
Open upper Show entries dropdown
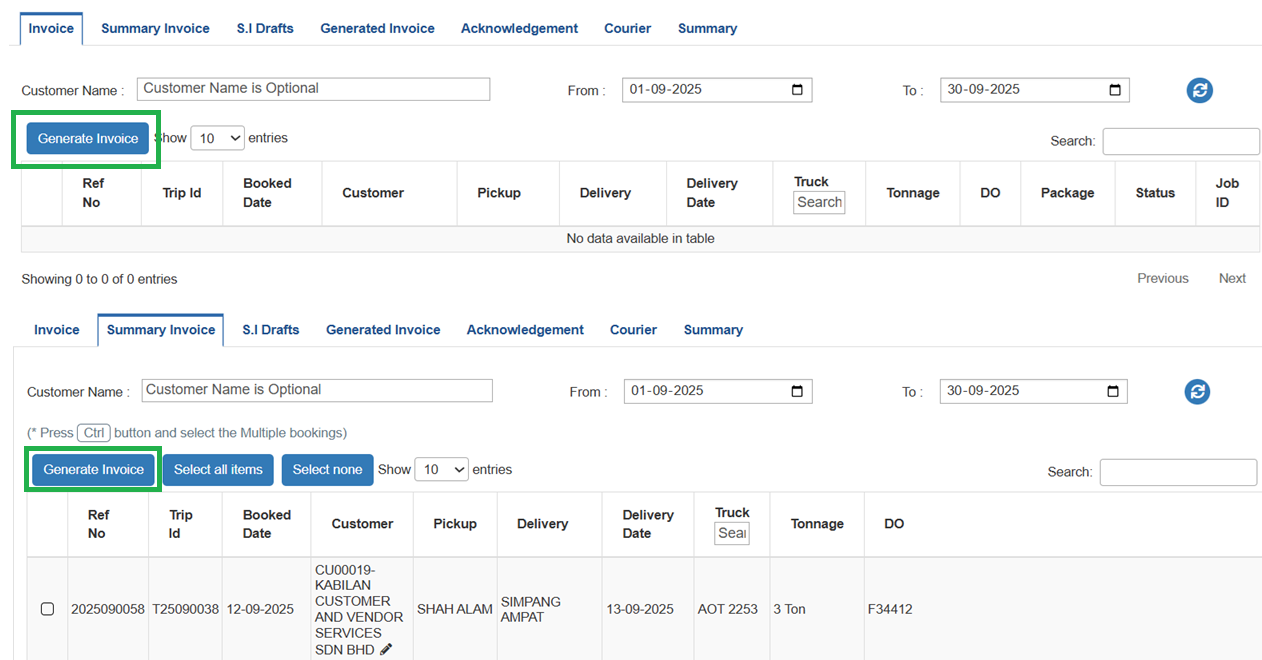point(217,138)
